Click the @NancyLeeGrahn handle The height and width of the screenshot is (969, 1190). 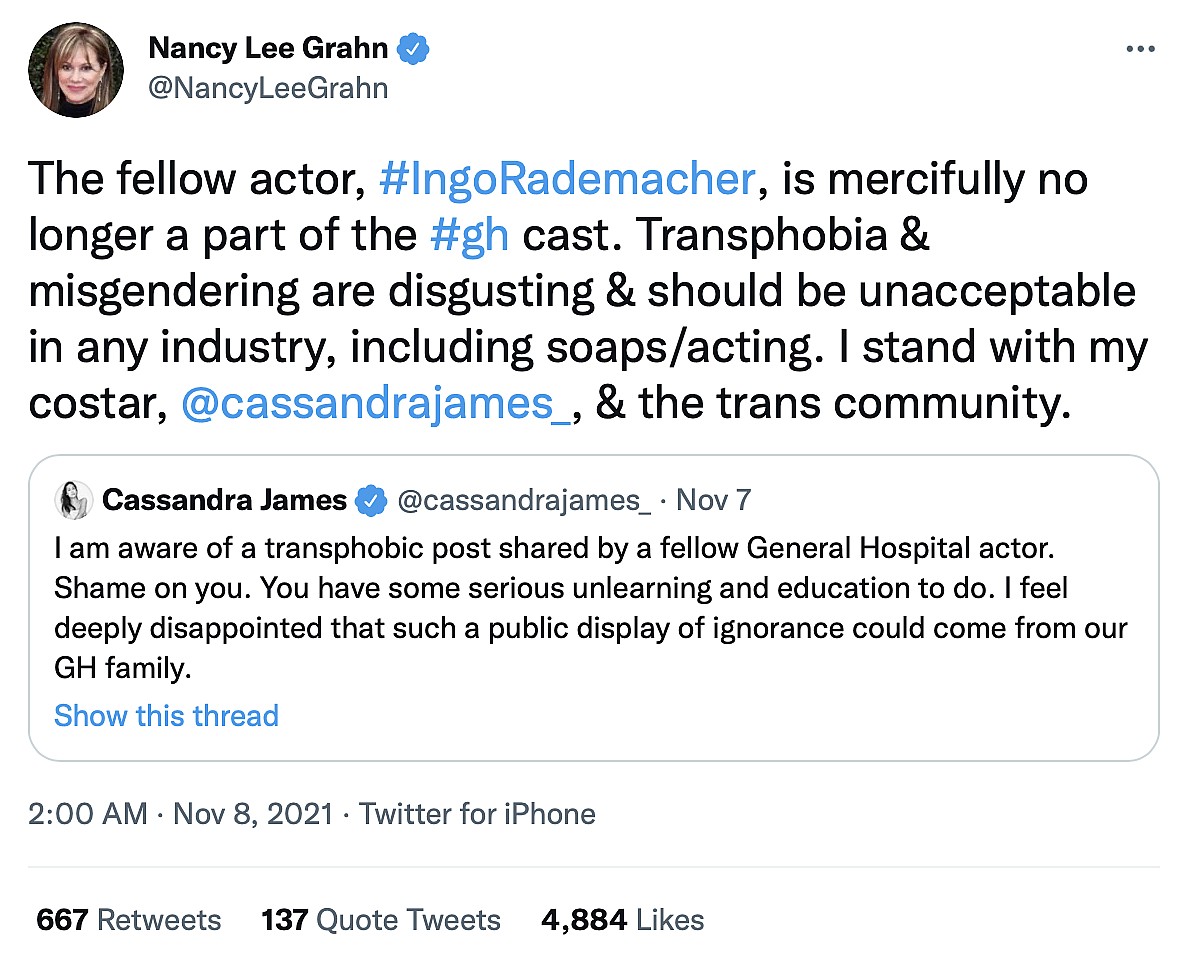tap(268, 88)
